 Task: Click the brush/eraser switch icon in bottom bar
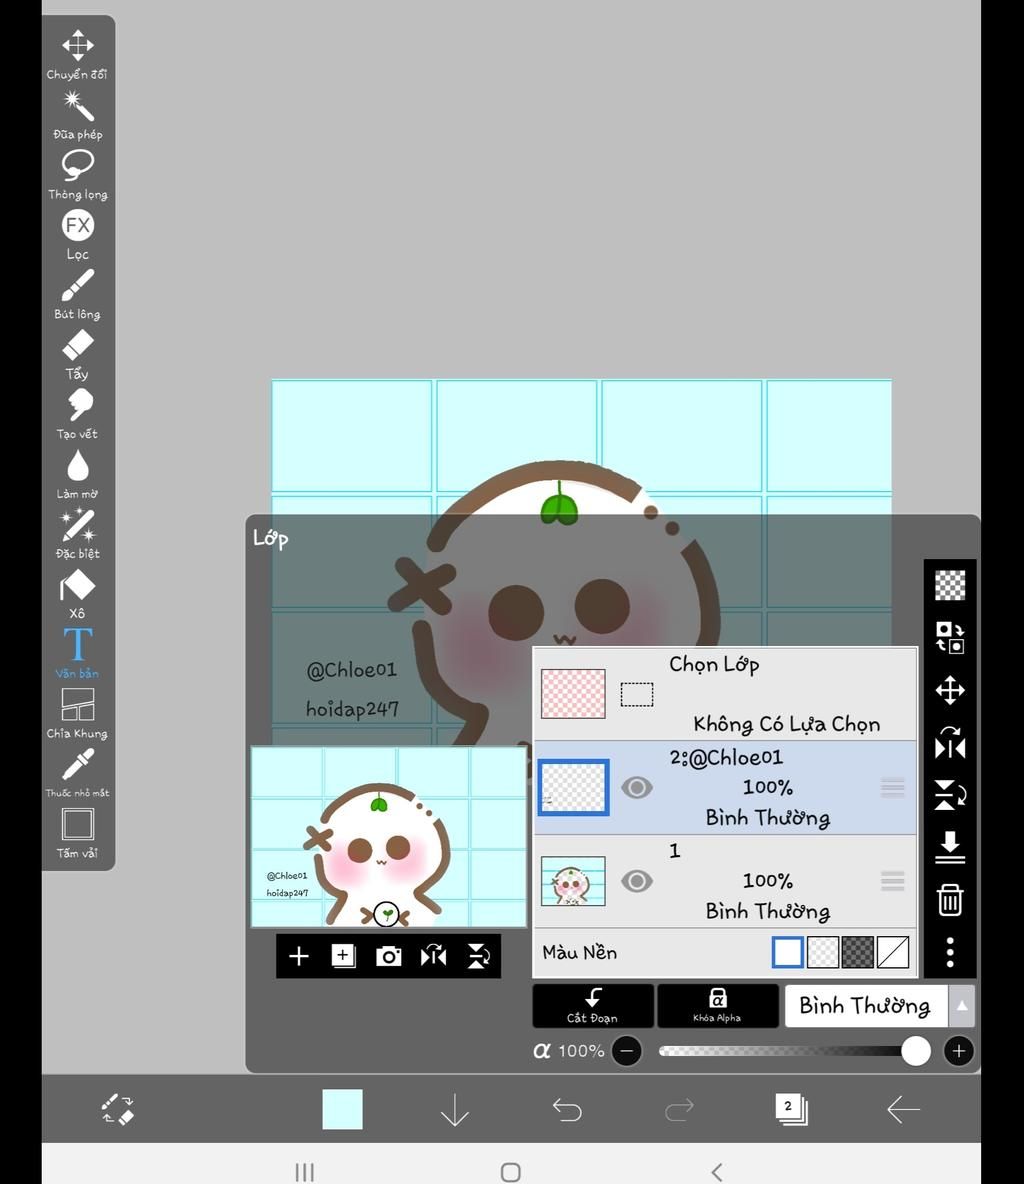coord(117,1109)
